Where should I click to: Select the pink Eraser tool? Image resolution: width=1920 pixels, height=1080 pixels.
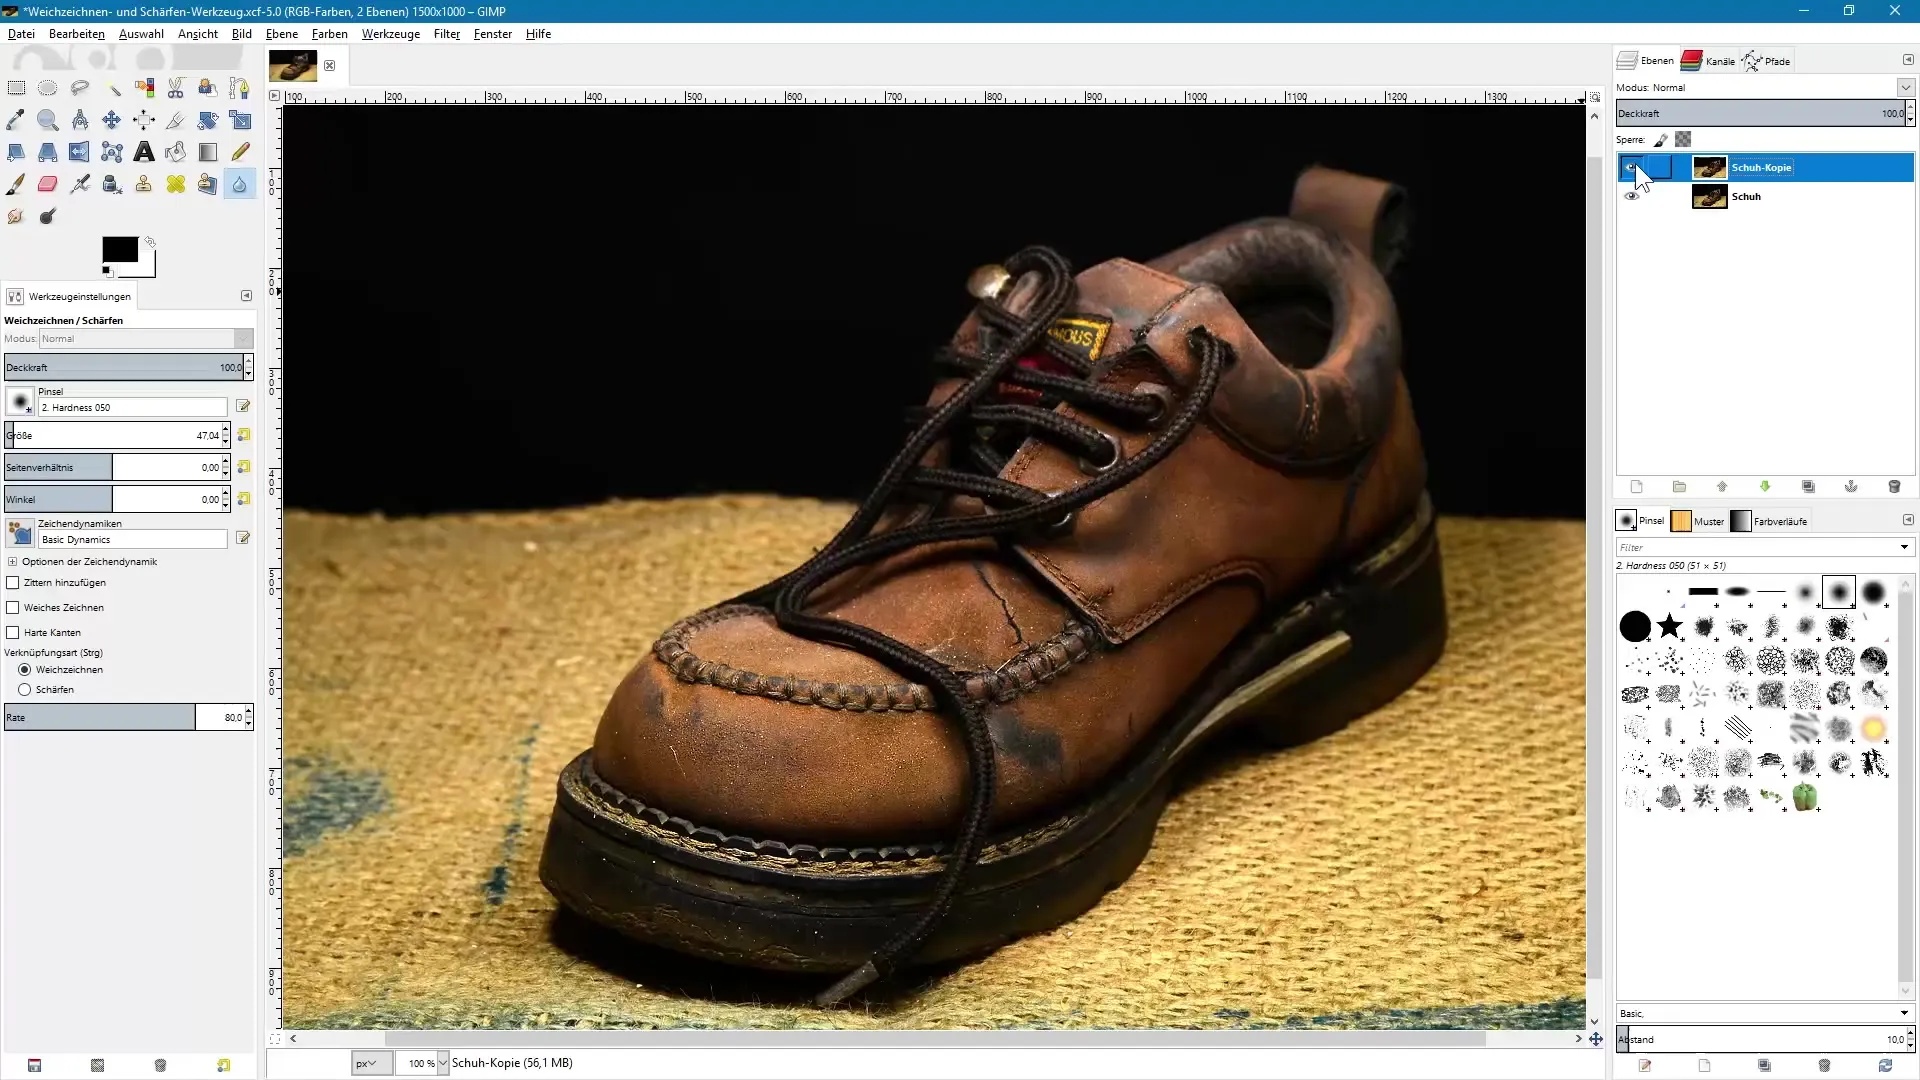click(x=48, y=184)
